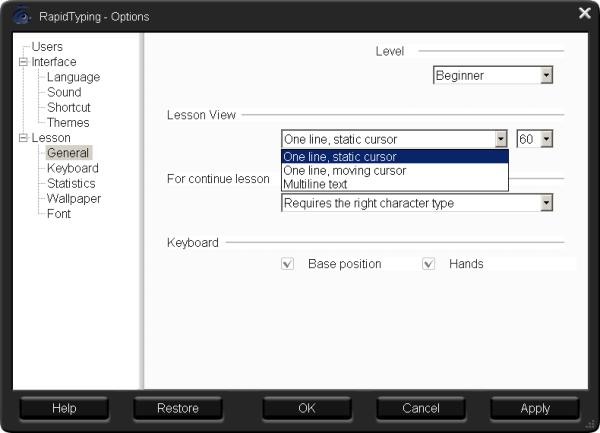This screenshot has height=433, width=600.
Task: Collapse the Lesson tree node
Action: pos(23,138)
